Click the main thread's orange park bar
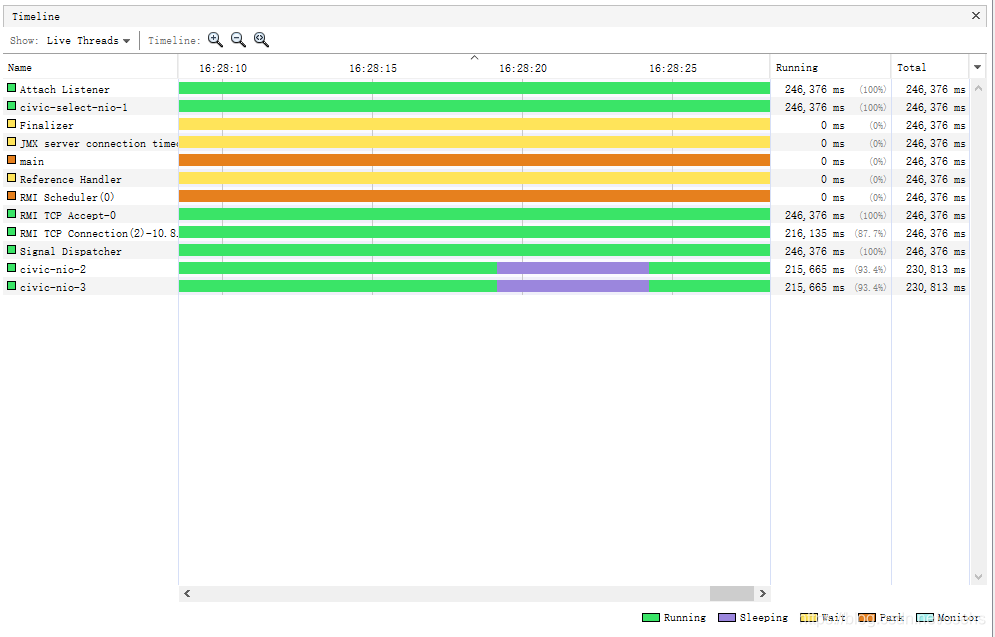The image size is (995, 637). coord(474,160)
